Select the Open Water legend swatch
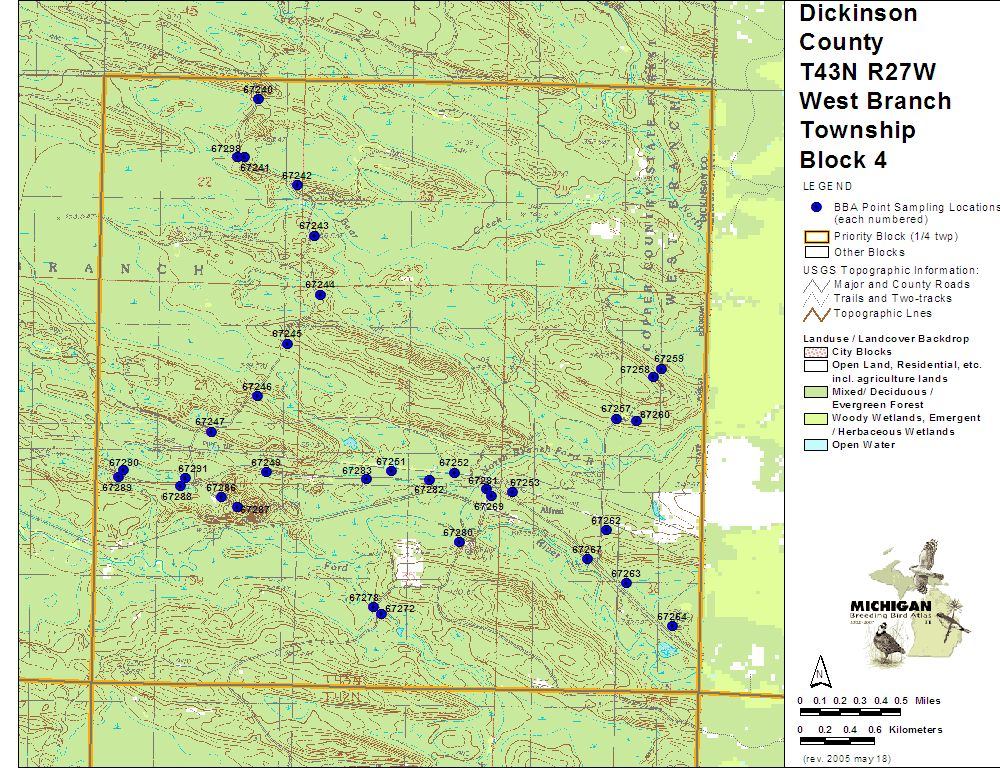This screenshot has width=1000, height=768. pyautogui.click(x=816, y=445)
